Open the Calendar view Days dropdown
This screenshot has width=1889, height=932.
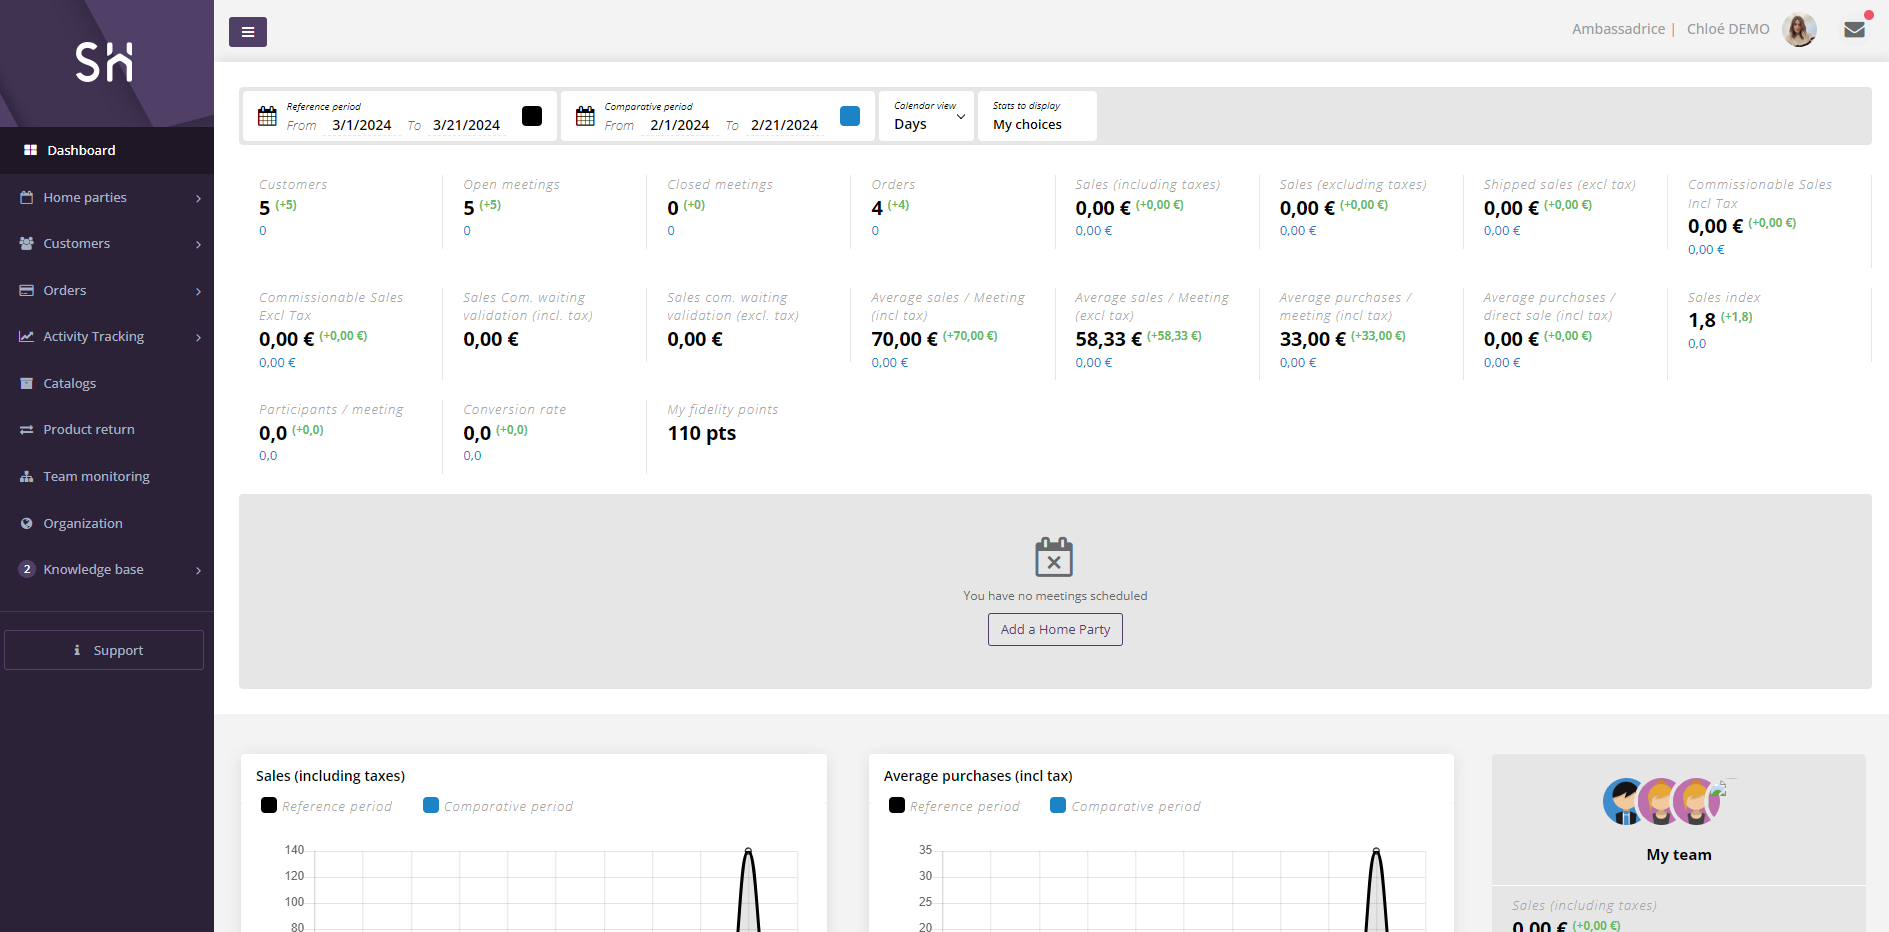click(925, 123)
